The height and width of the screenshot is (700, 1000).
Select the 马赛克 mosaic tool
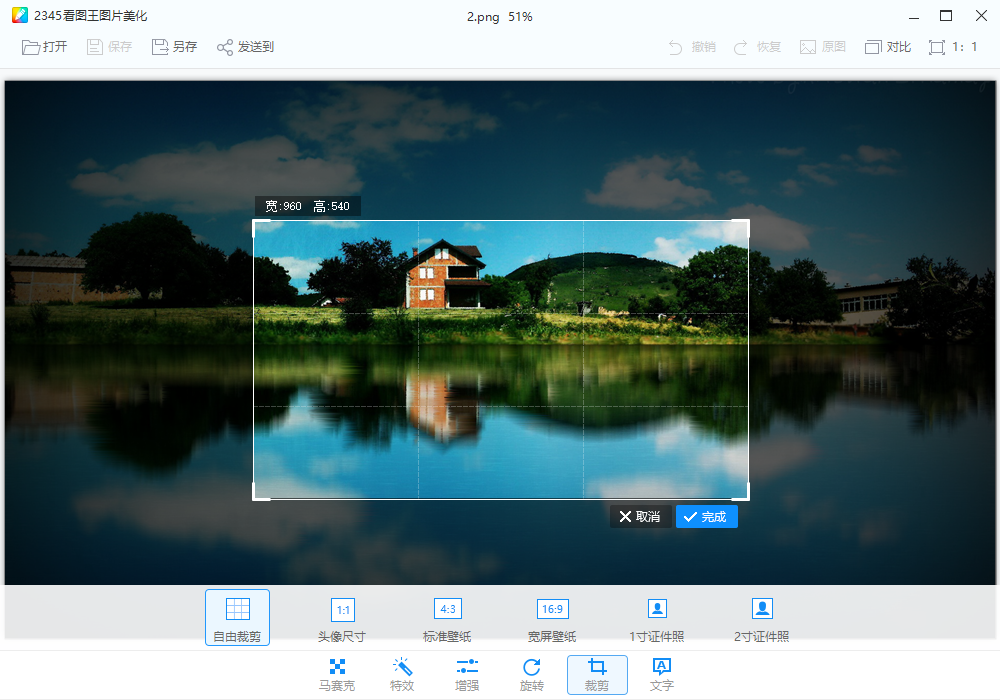tap(337, 674)
